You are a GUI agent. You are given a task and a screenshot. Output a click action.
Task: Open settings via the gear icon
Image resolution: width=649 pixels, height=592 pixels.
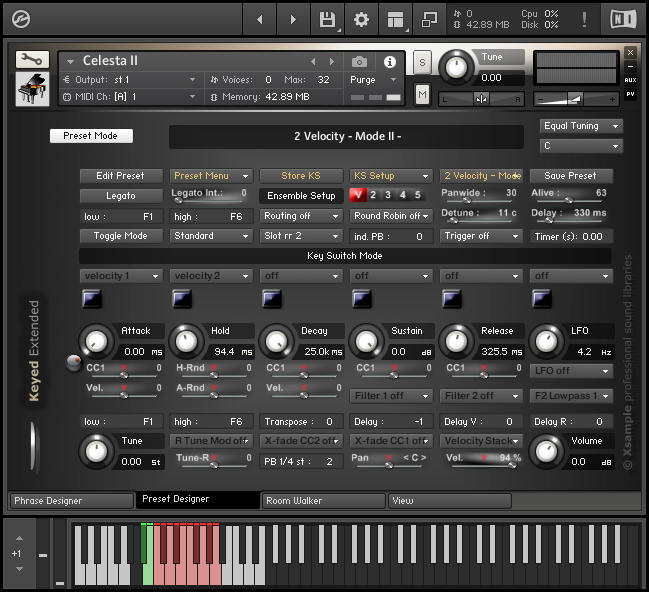coord(361,19)
